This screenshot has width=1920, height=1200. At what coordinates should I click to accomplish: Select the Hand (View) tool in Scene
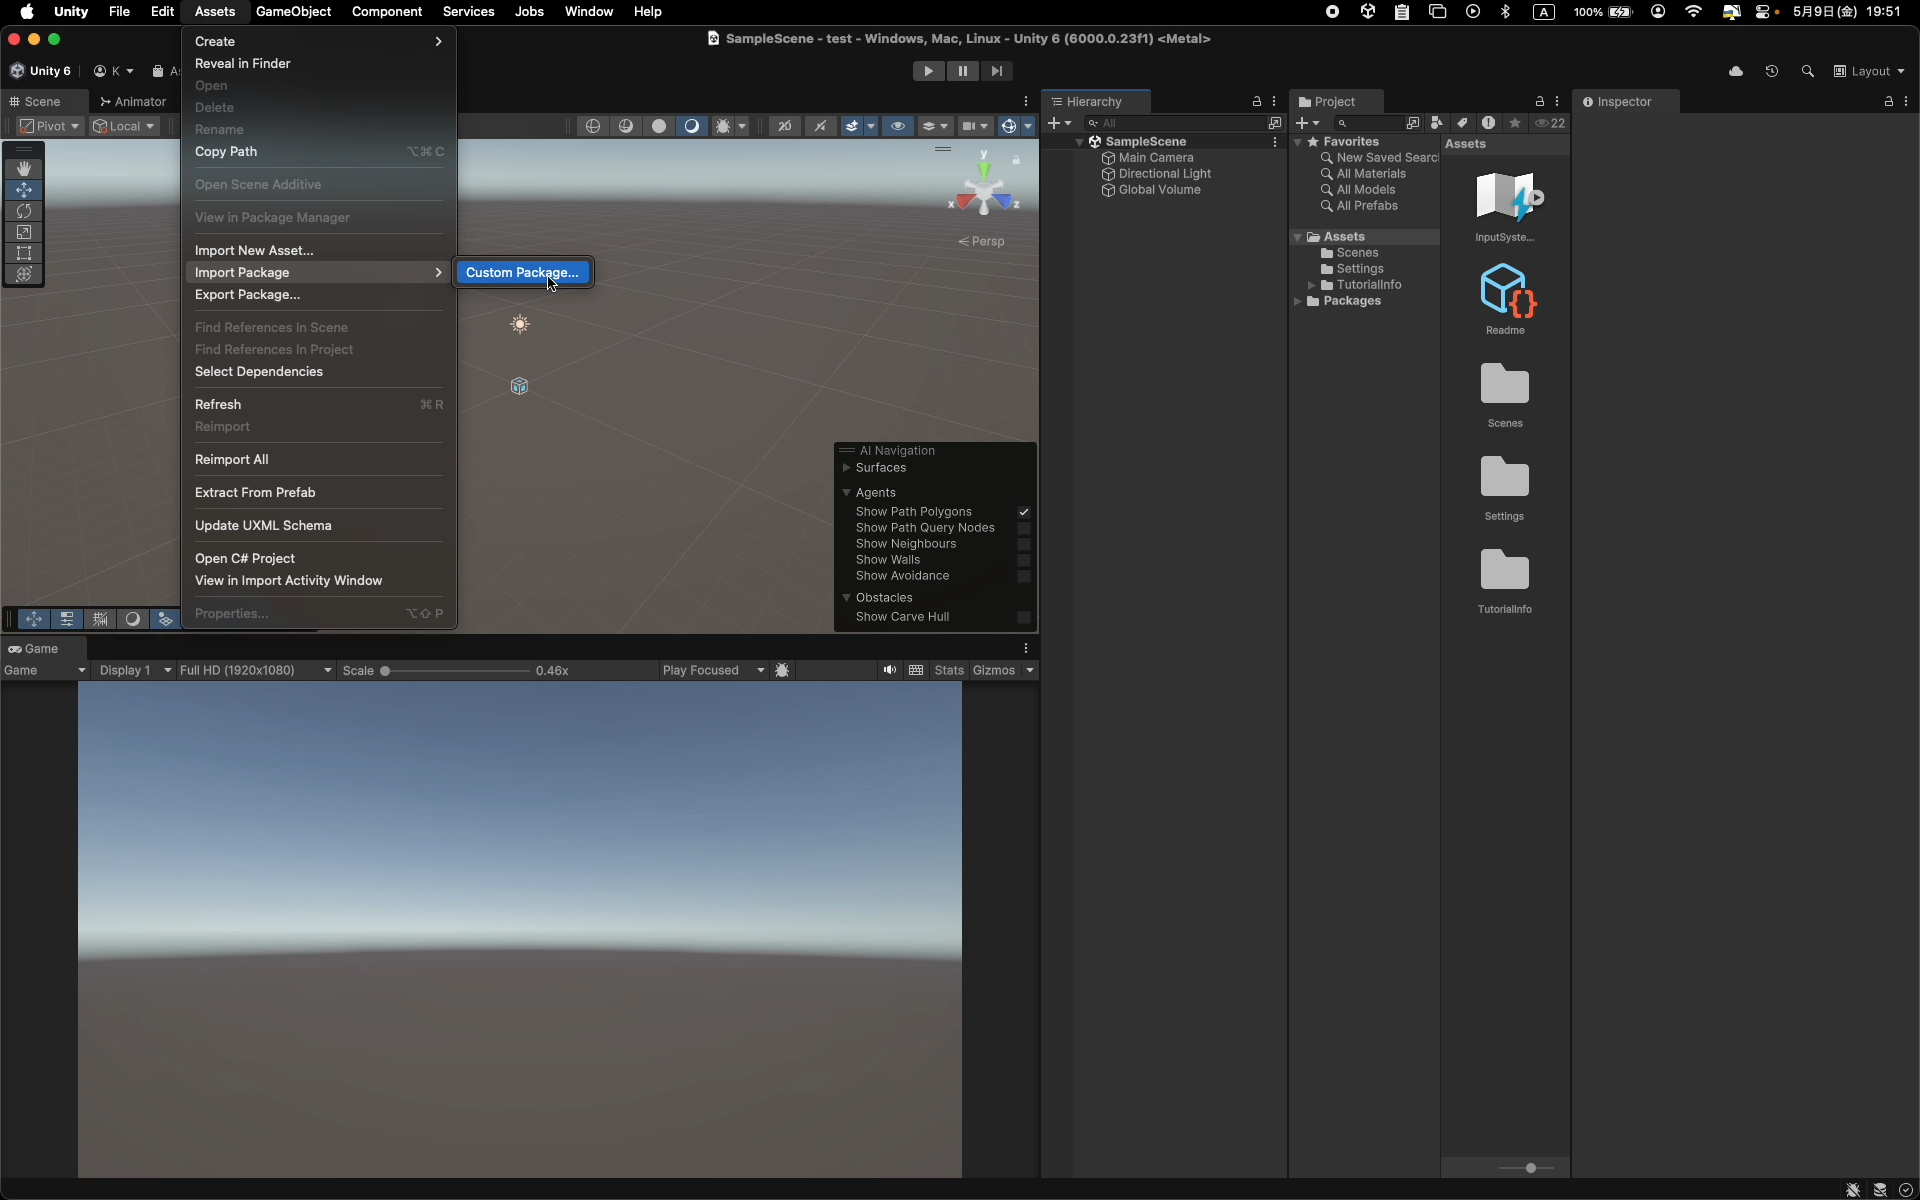[x=24, y=168]
